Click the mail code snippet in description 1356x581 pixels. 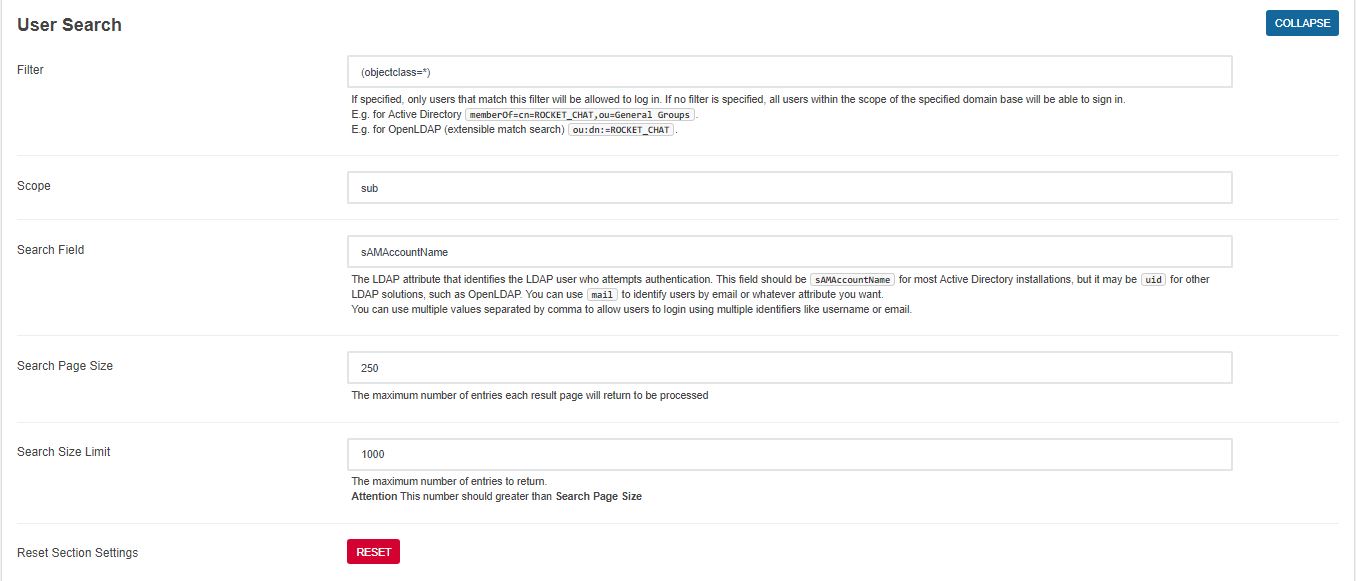(x=603, y=294)
